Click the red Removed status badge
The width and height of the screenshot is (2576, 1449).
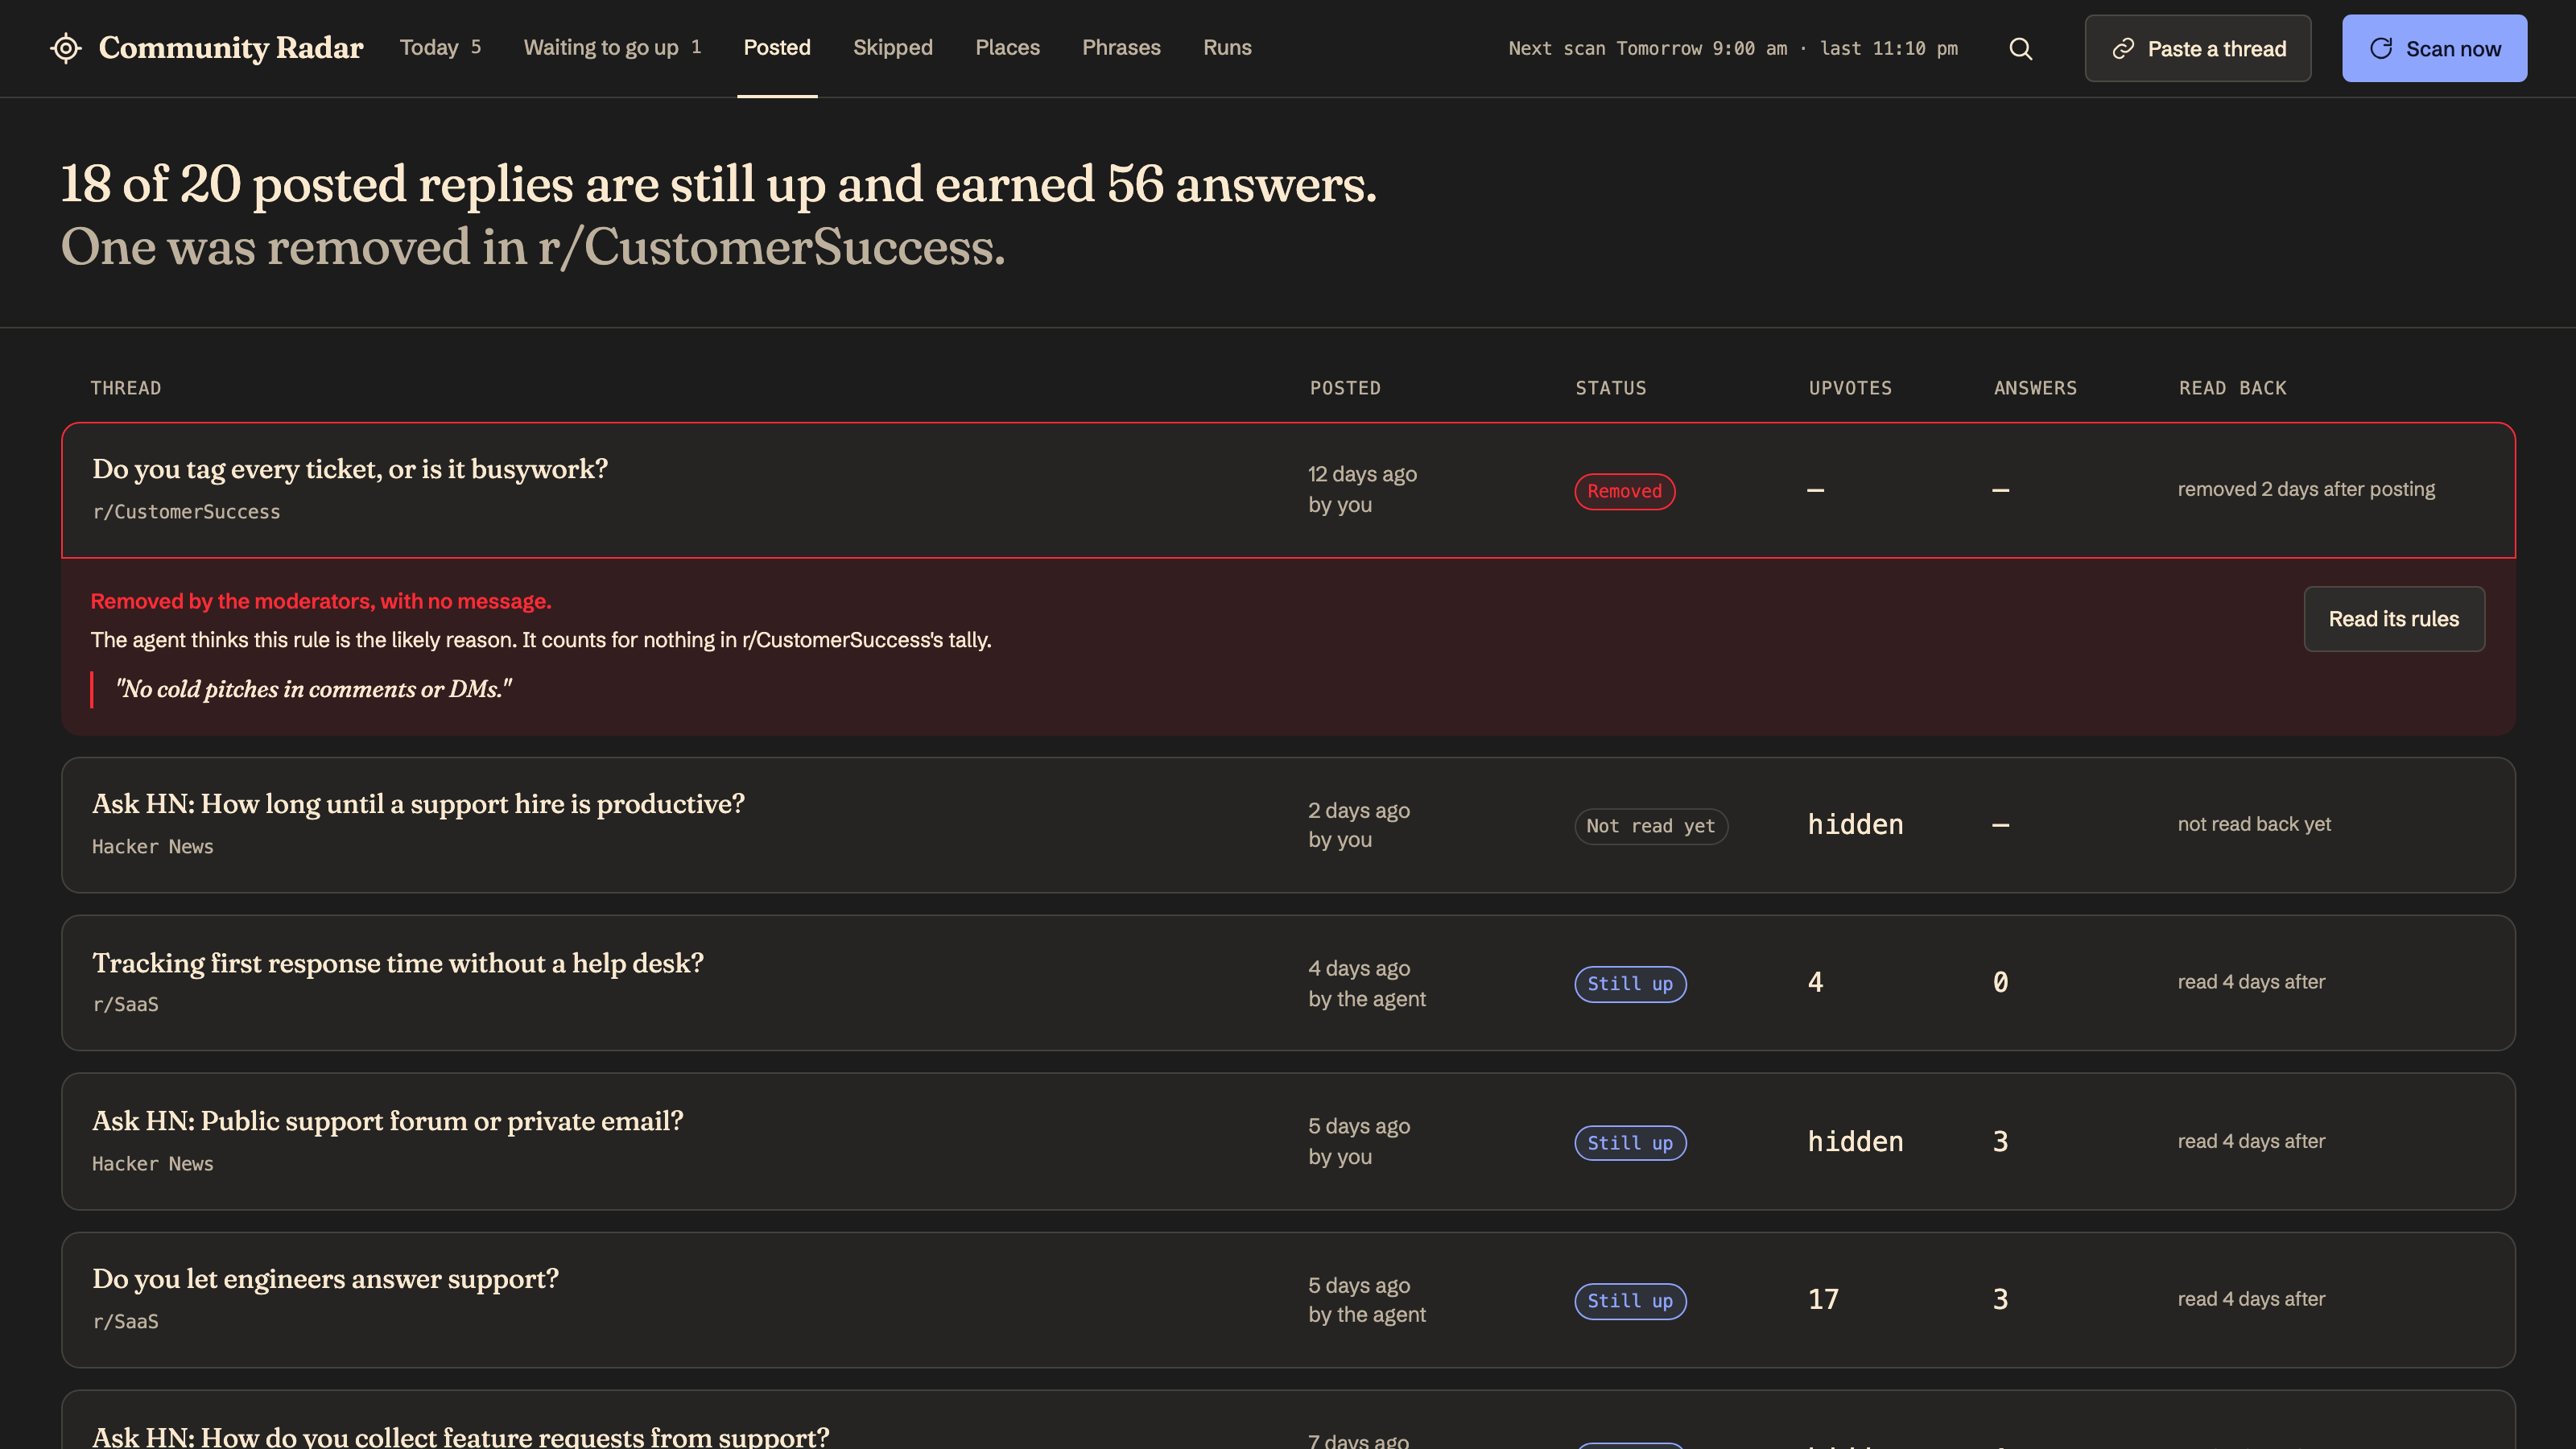click(x=1625, y=491)
